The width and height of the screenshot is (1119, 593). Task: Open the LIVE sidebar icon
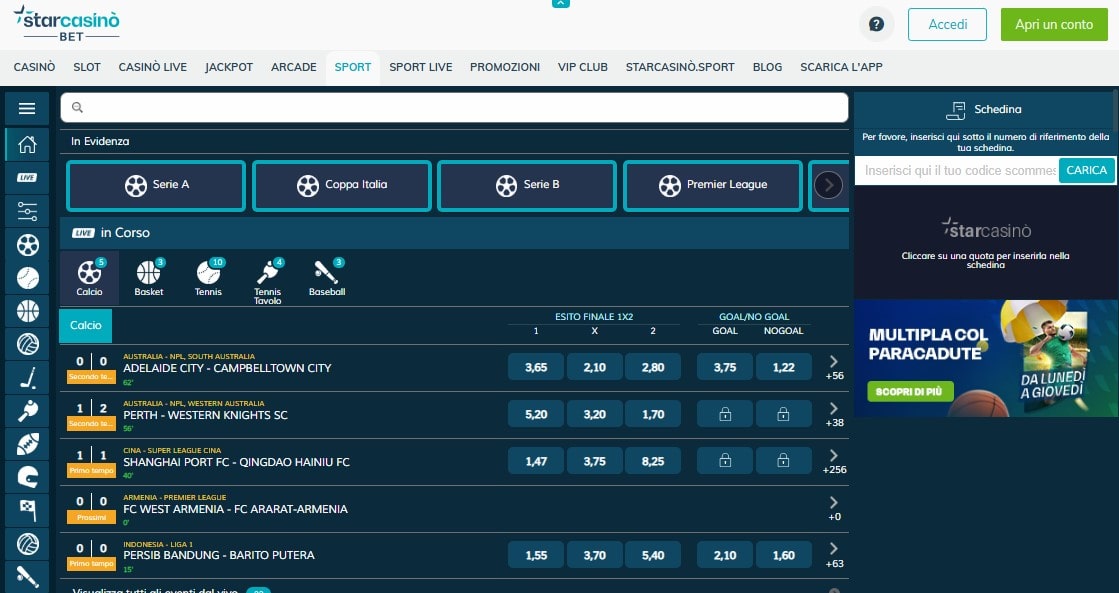pyautogui.click(x=27, y=178)
